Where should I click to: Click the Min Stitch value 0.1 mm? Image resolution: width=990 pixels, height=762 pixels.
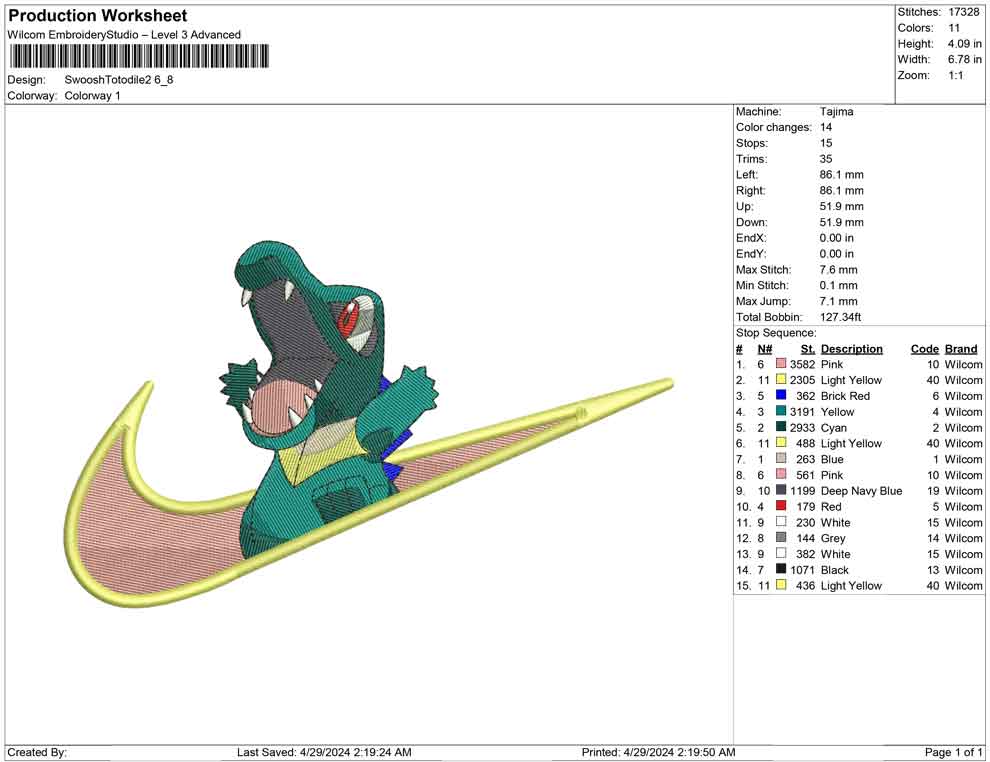point(838,285)
